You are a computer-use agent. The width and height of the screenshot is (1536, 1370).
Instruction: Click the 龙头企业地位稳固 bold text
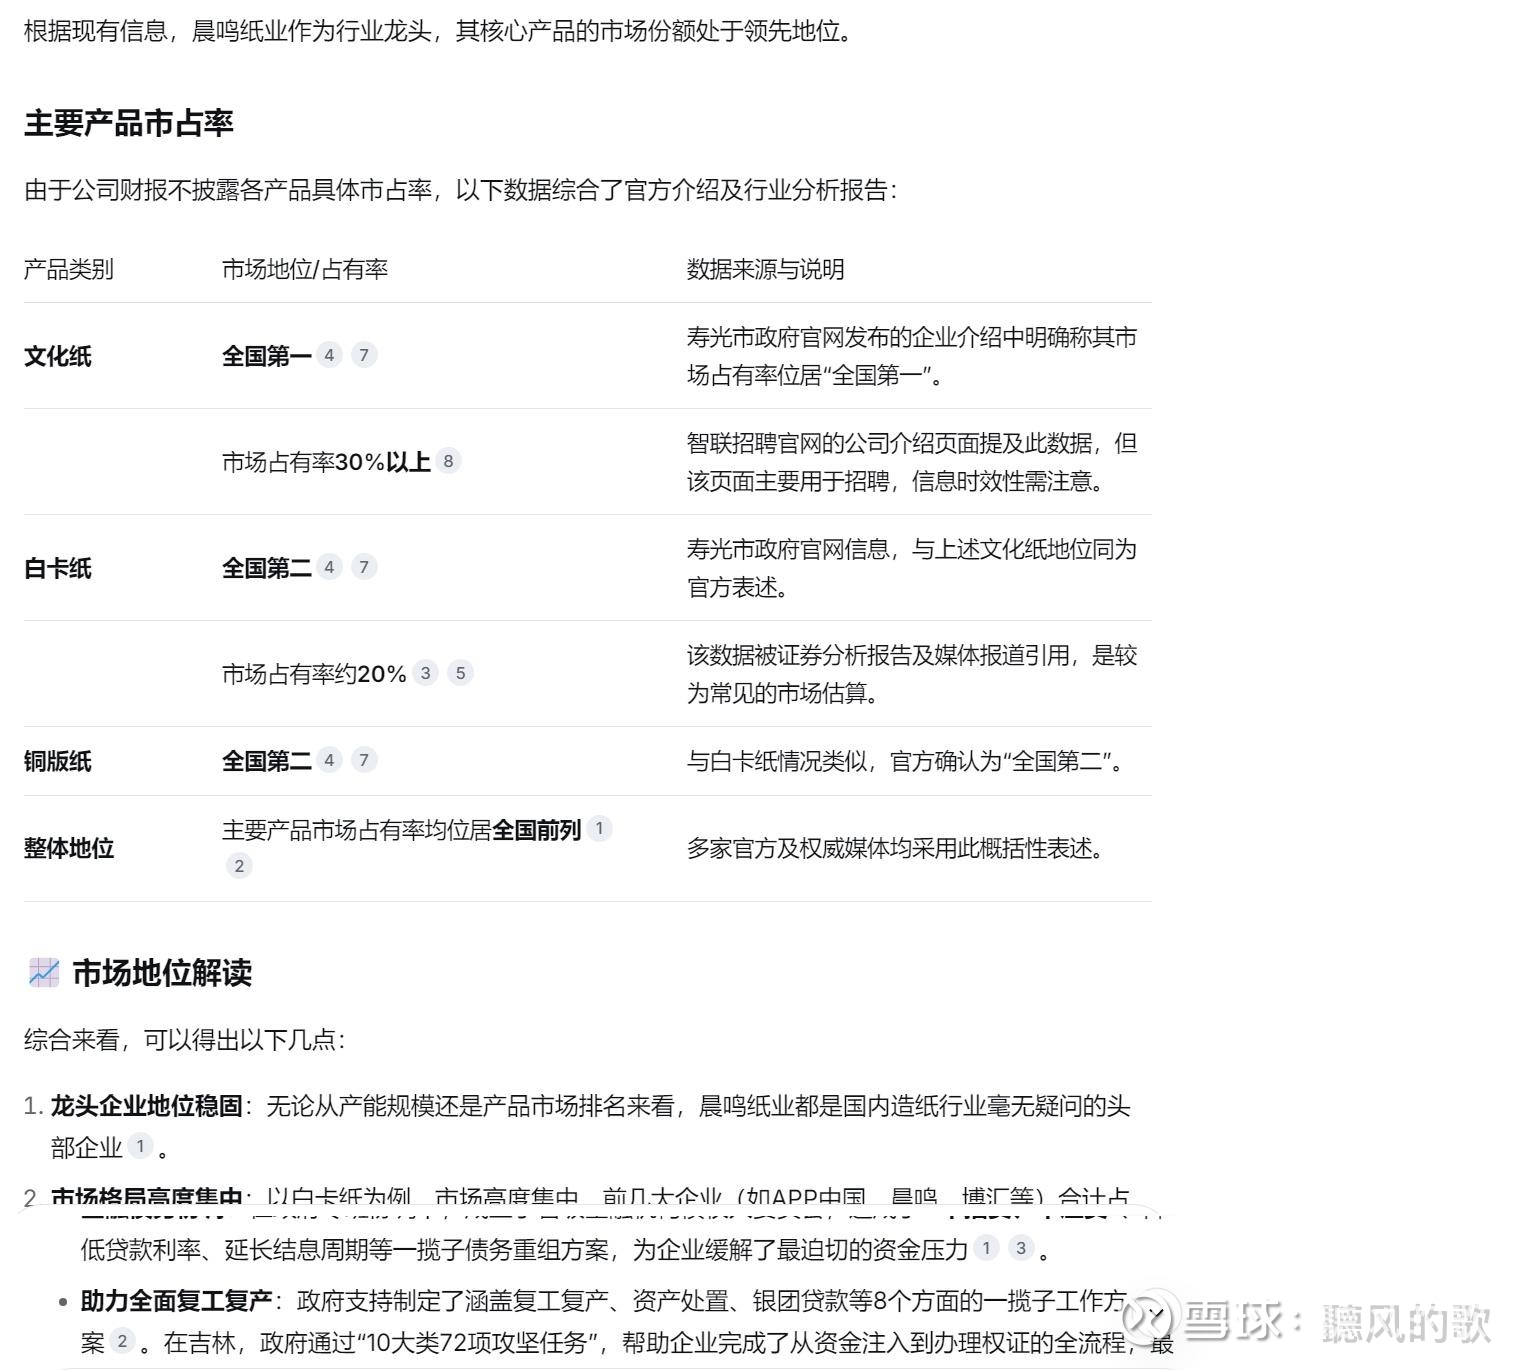pyautogui.click(x=147, y=1106)
